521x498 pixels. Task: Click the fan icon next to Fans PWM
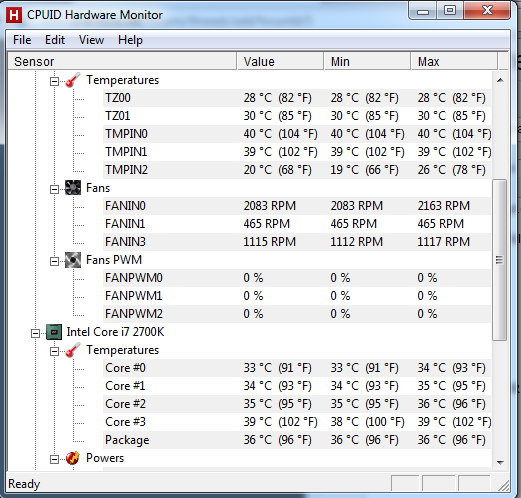(x=73, y=260)
